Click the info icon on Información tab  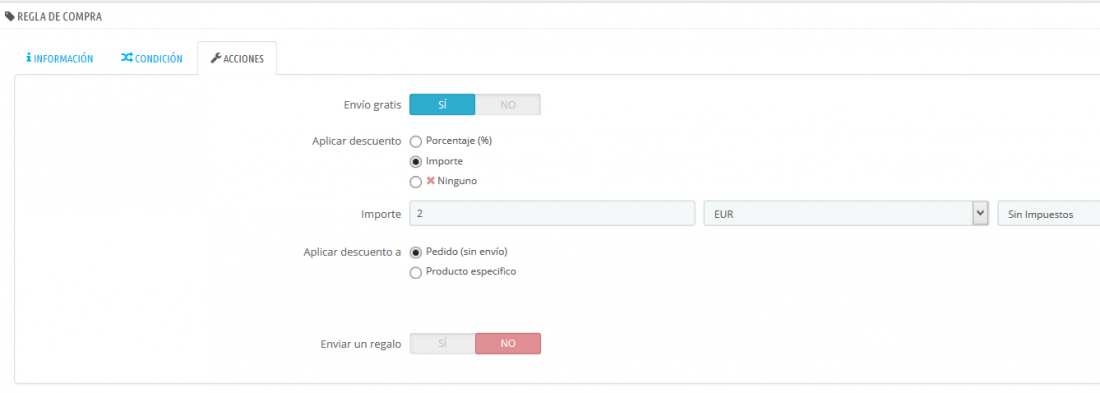point(29,58)
